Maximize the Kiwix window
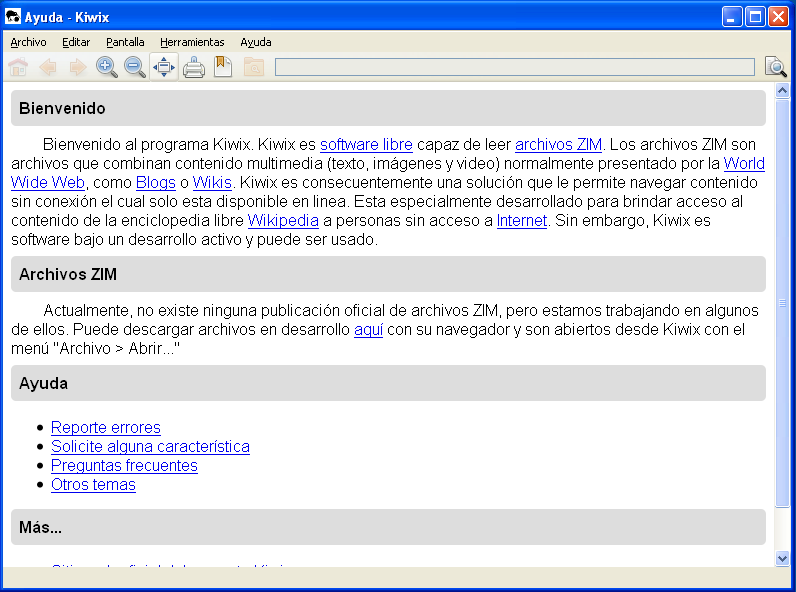796x592 pixels. click(x=755, y=17)
